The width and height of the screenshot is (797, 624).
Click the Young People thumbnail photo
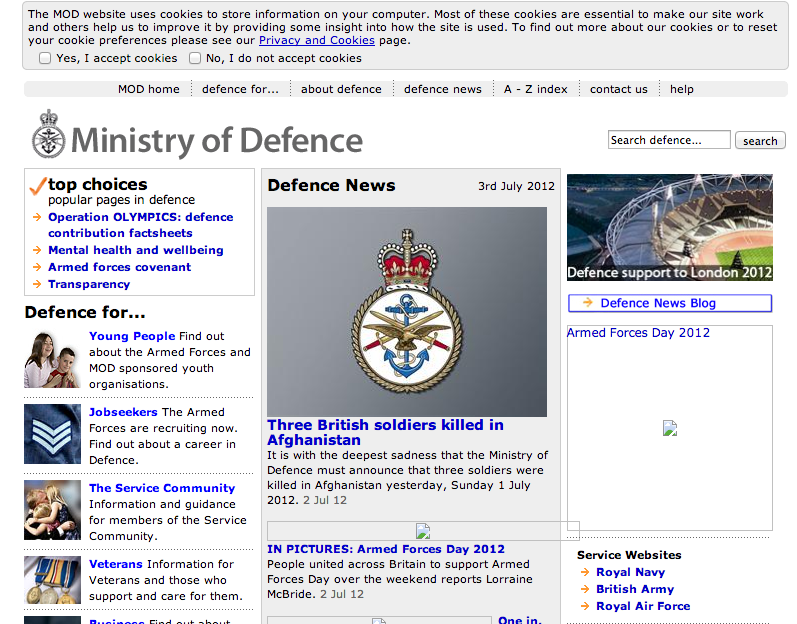coord(52,358)
